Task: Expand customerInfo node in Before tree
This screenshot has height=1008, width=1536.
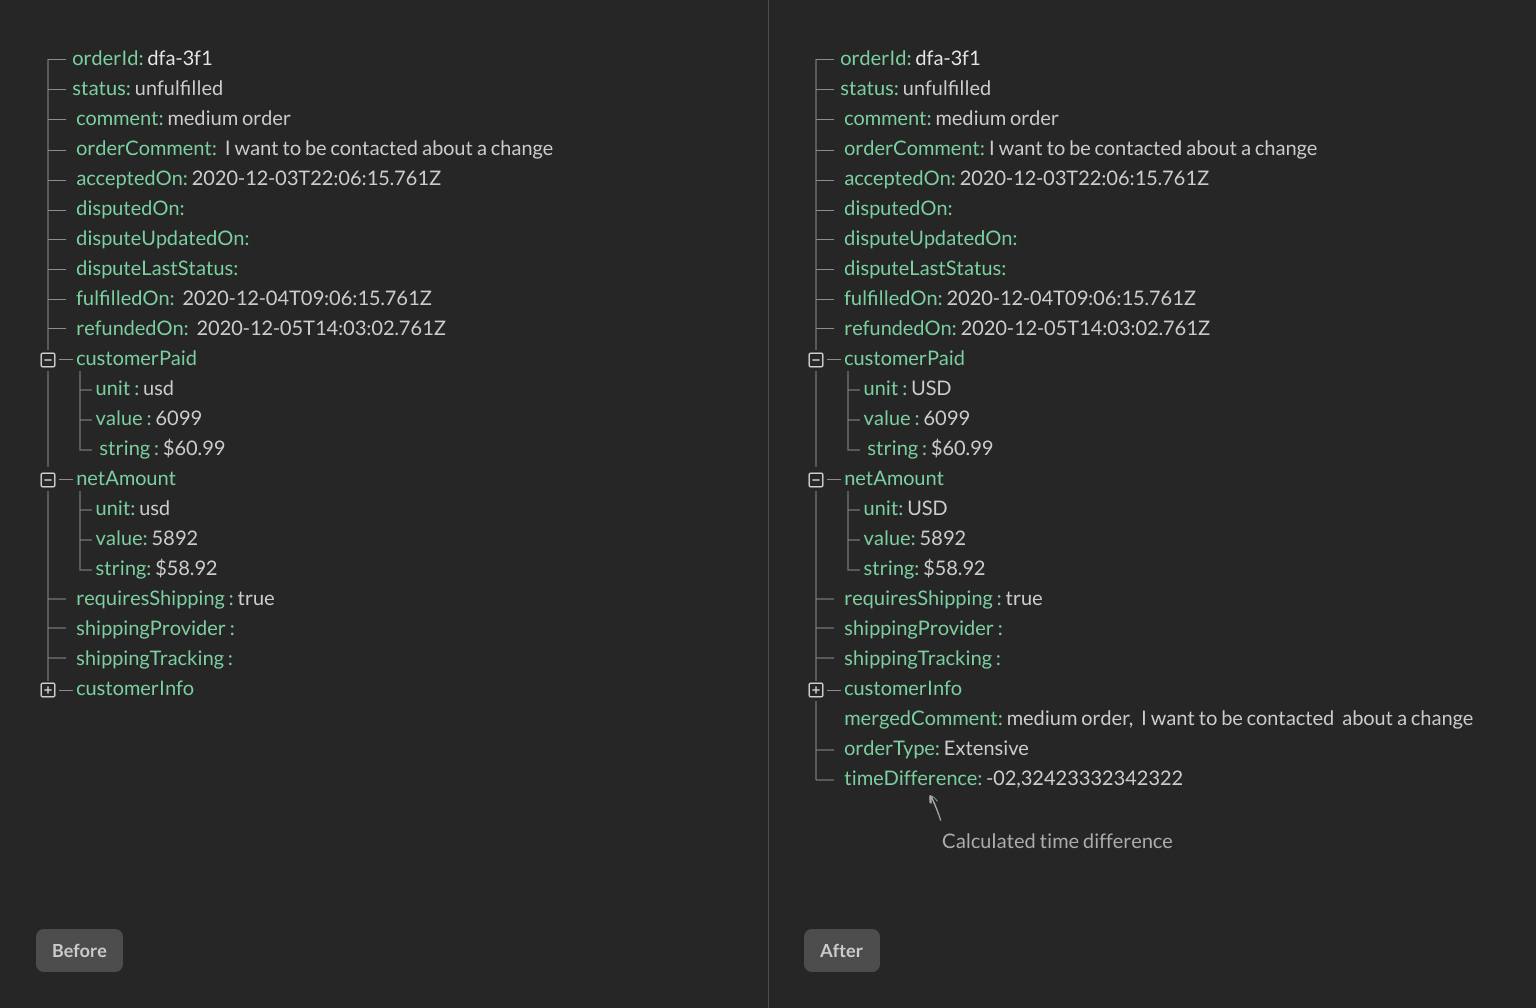Action: 48,690
